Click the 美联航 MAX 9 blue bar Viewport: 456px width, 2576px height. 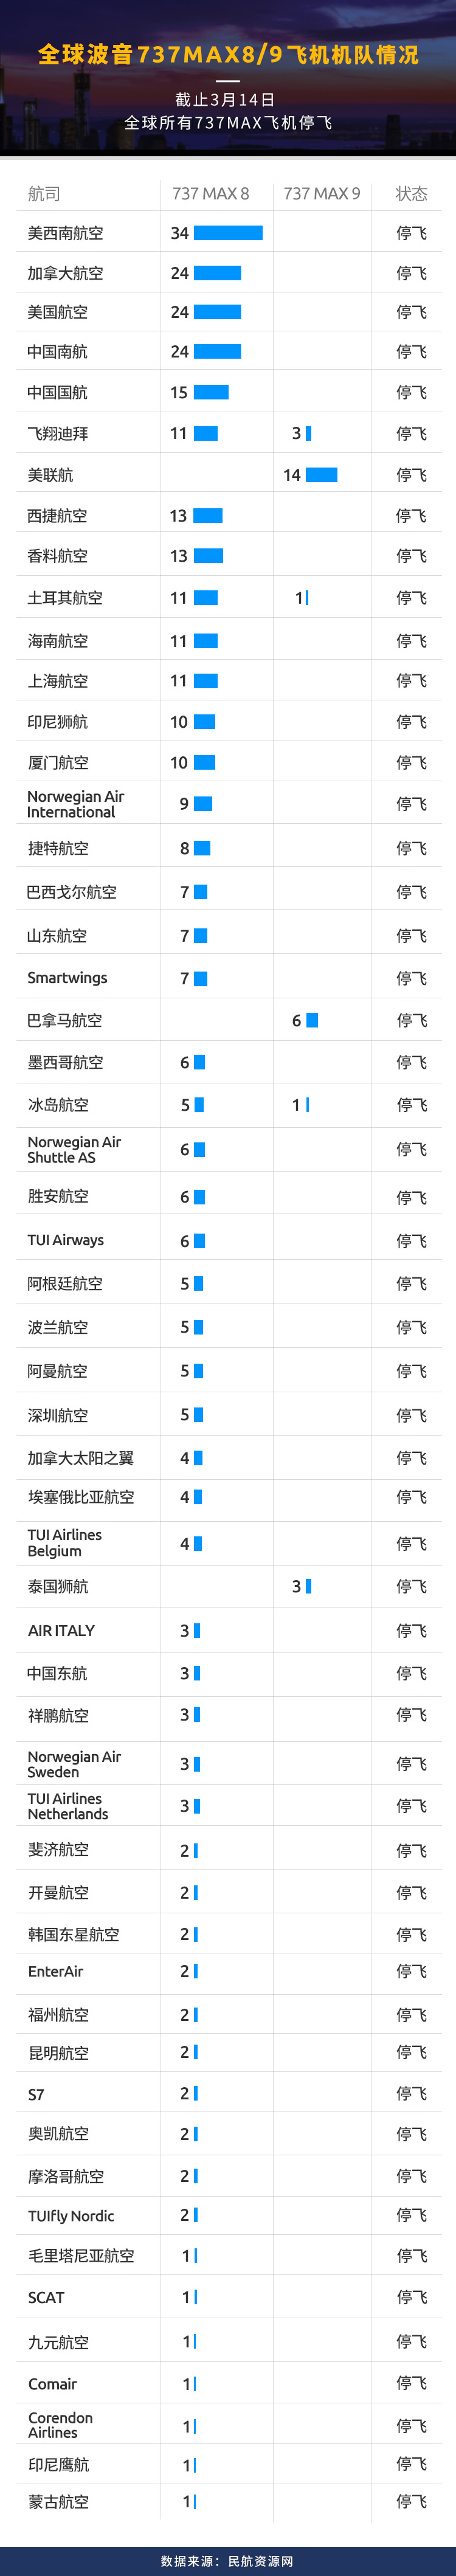point(321,475)
